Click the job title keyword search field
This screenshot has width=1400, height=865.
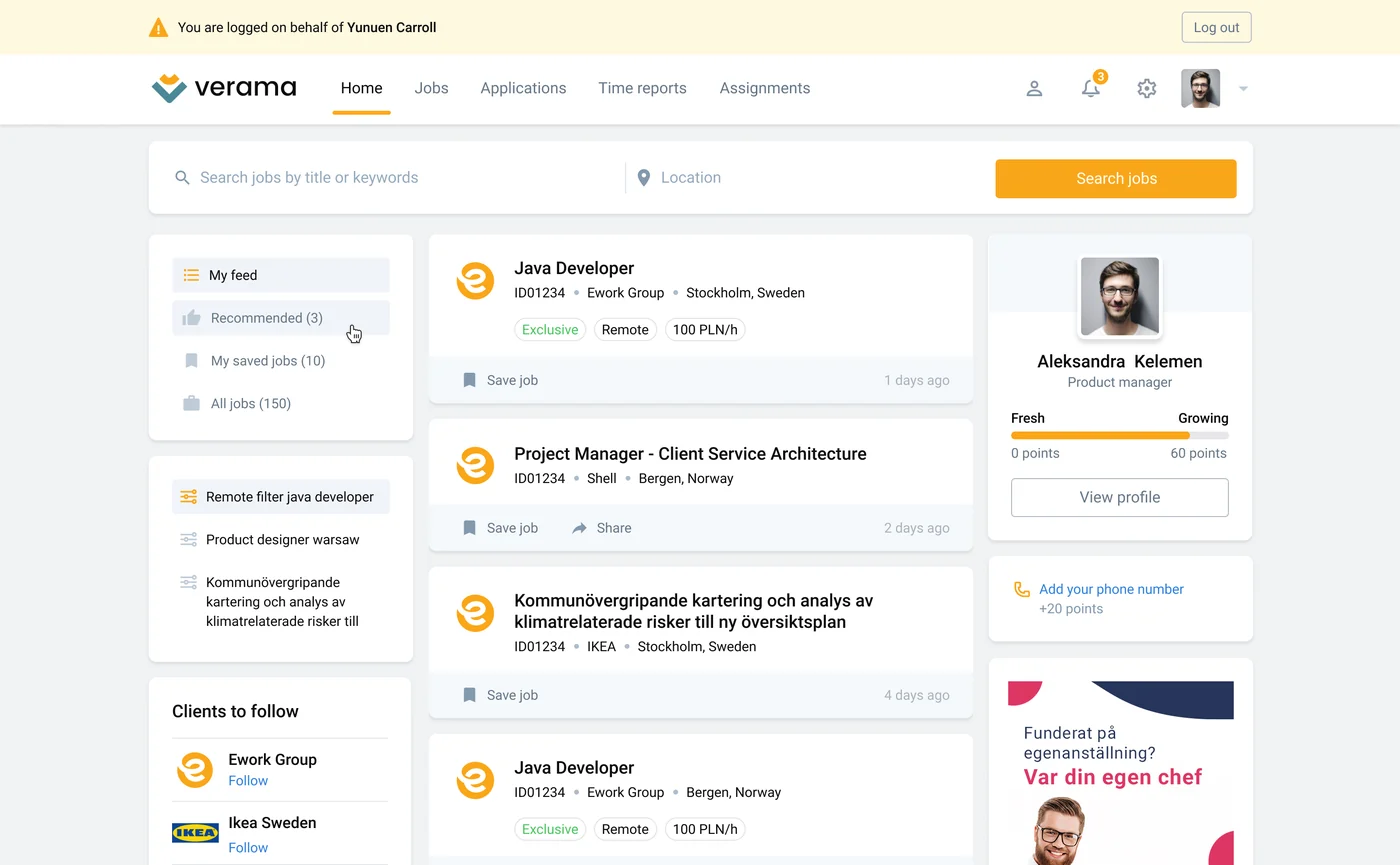[x=399, y=178]
